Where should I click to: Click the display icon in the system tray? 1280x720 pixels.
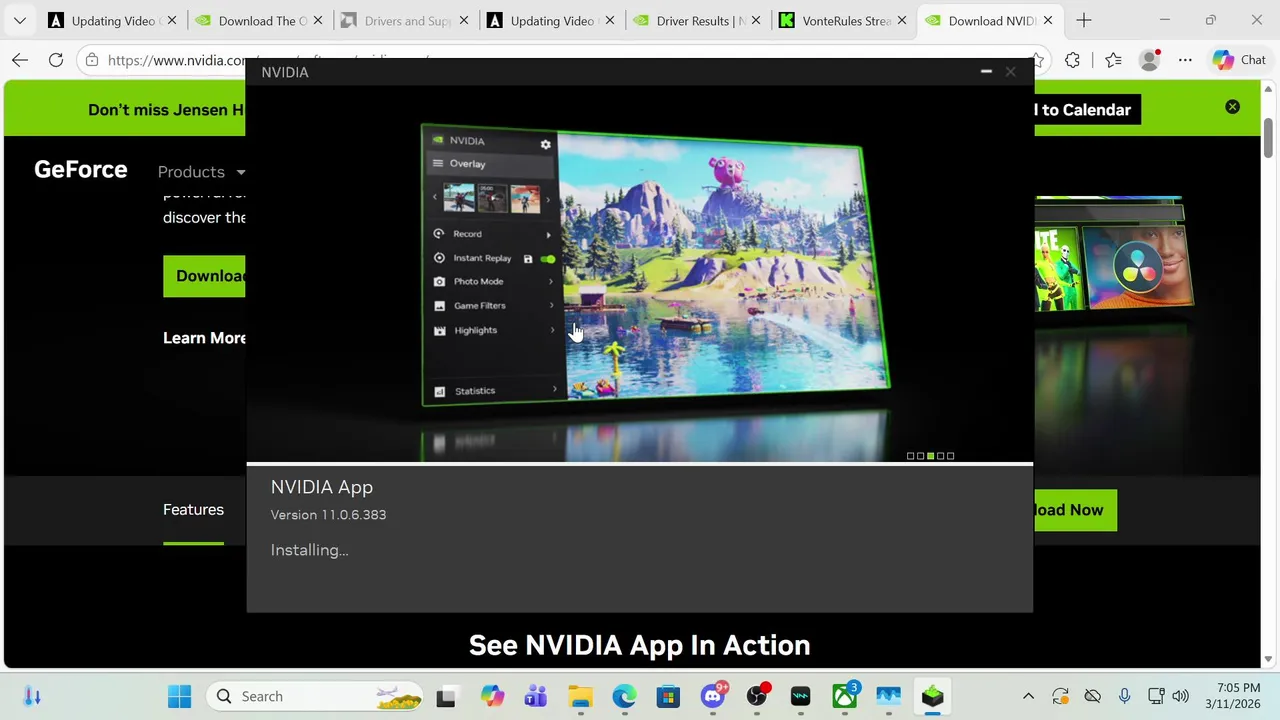(x=1156, y=696)
